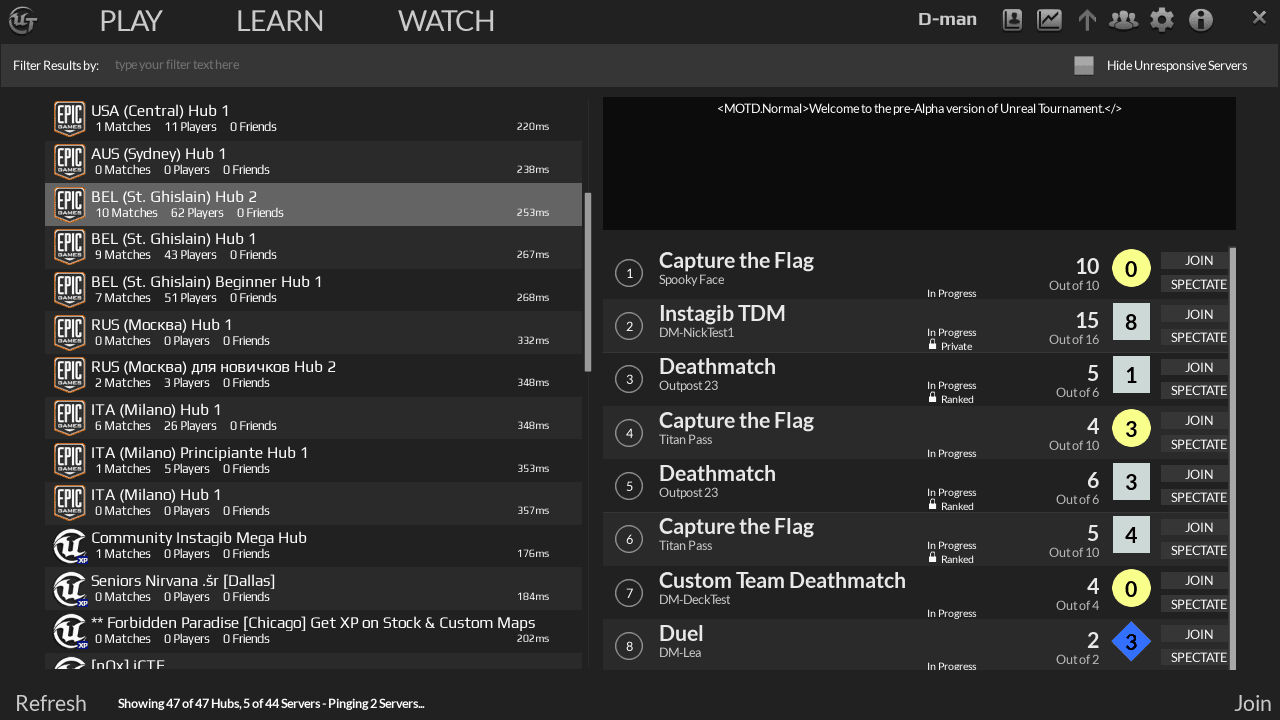The height and width of the screenshot is (720, 1280).
Task: Select the 220ms ping value
Action: pos(533,127)
